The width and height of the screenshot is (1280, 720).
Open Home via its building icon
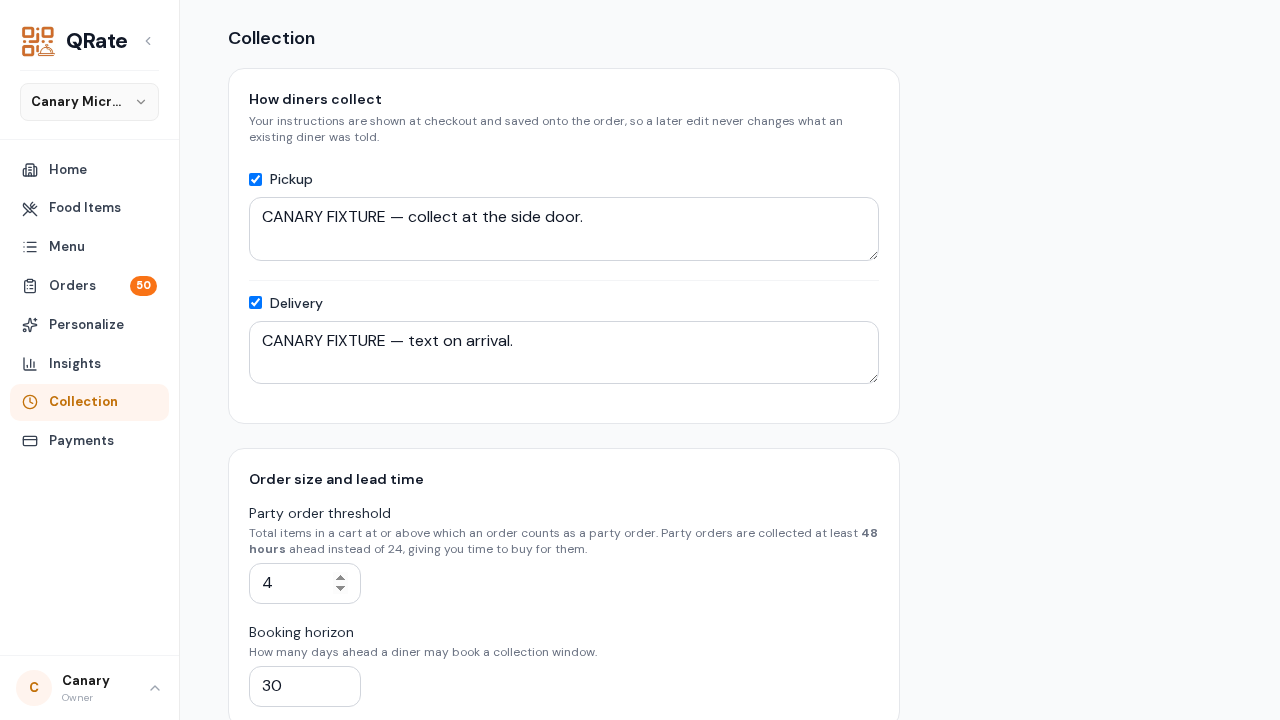coord(30,170)
